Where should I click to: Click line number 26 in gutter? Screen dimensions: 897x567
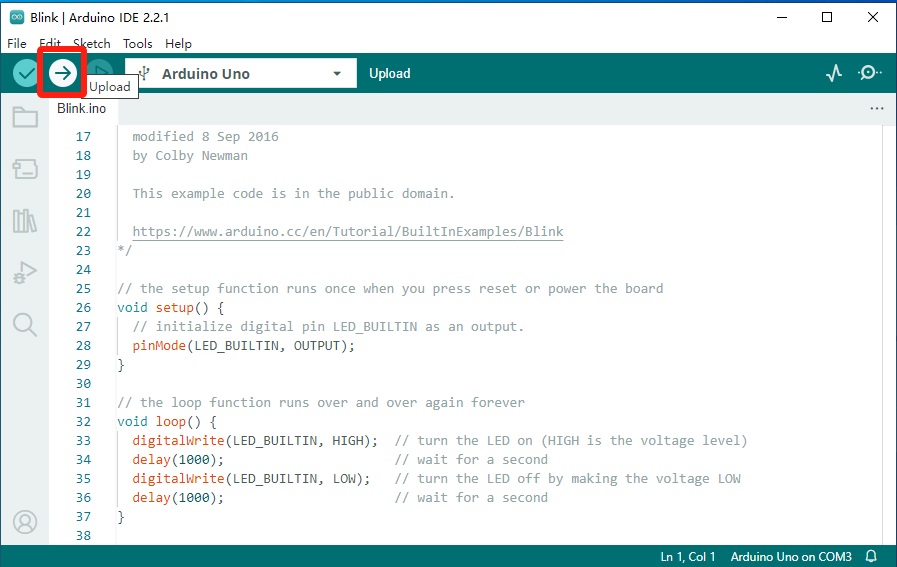pyautogui.click(x=84, y=308)
